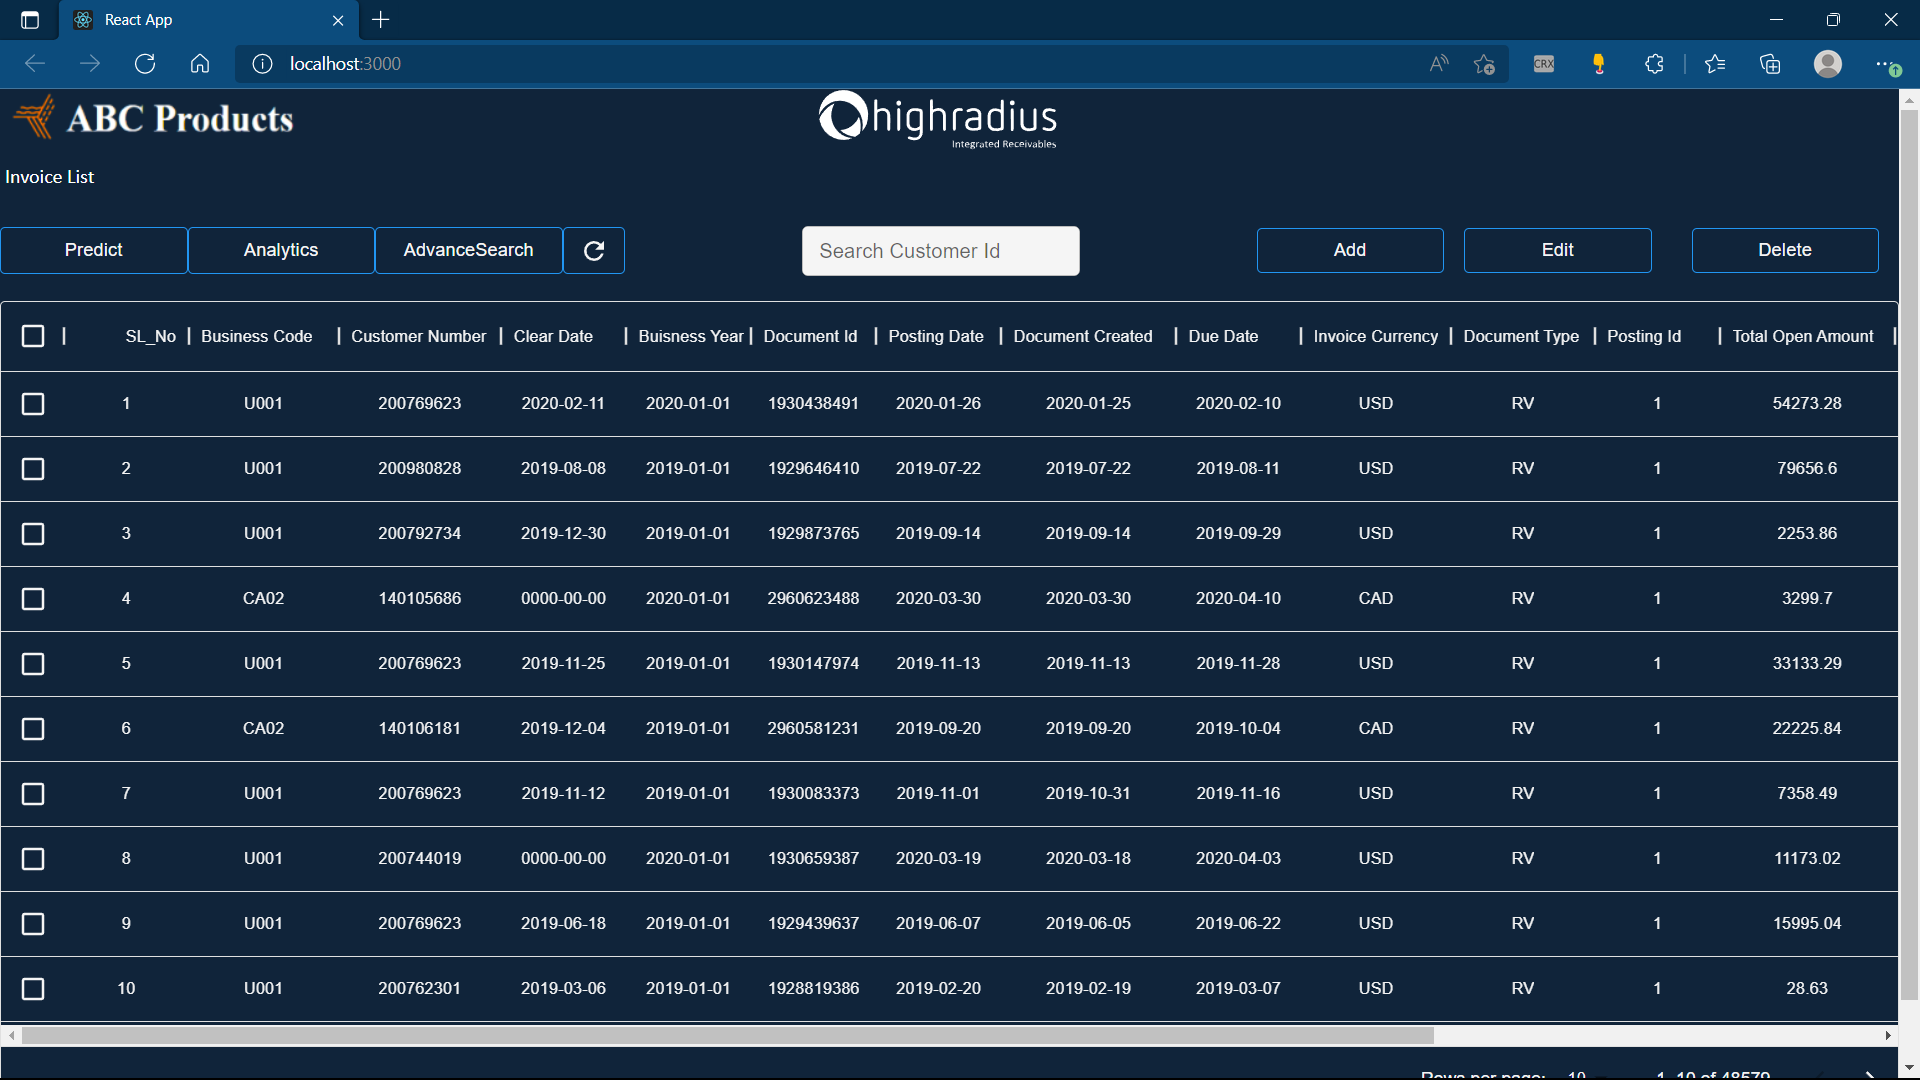Open the browser collections icon
Screen dimensions: 1920x1080
click(1770, 64)
